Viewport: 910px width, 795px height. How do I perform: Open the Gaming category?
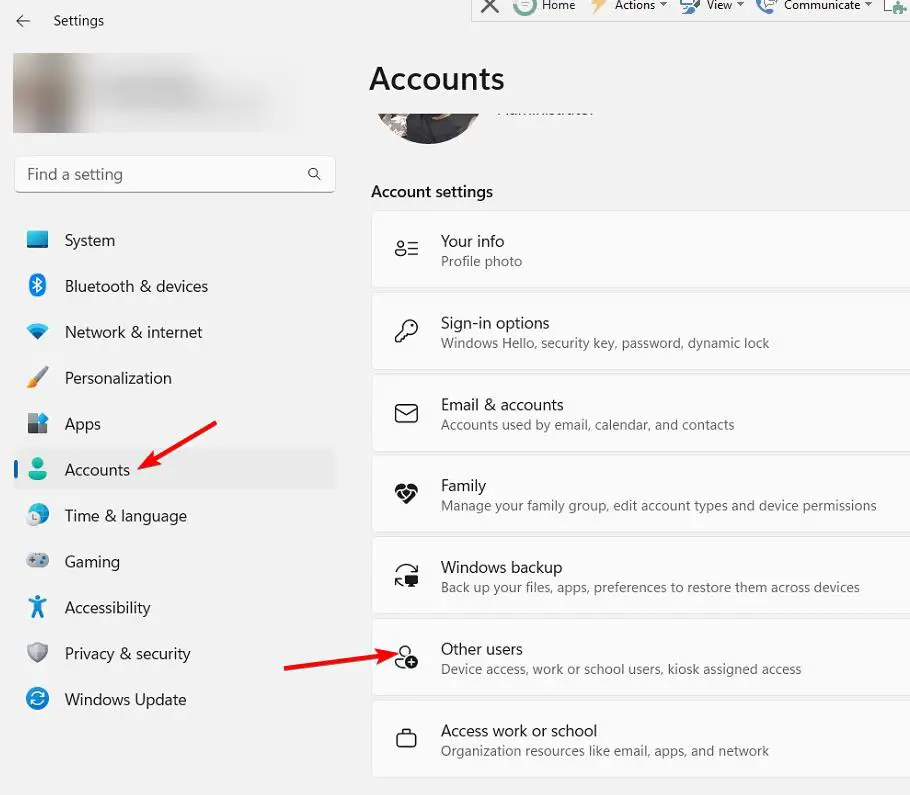click(175, 561)
